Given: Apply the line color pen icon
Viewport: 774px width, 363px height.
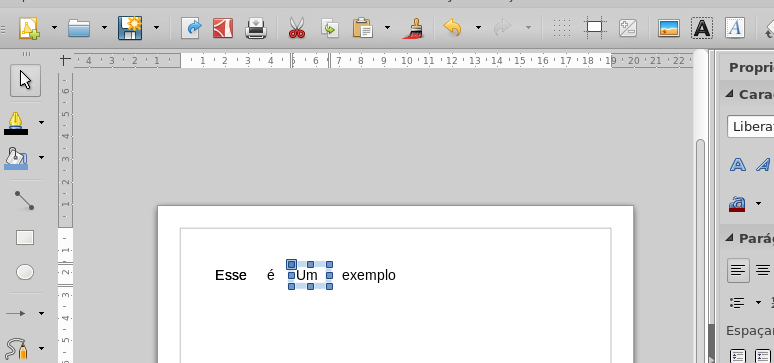Looking at the screenshot, I should tap(16, 123).
